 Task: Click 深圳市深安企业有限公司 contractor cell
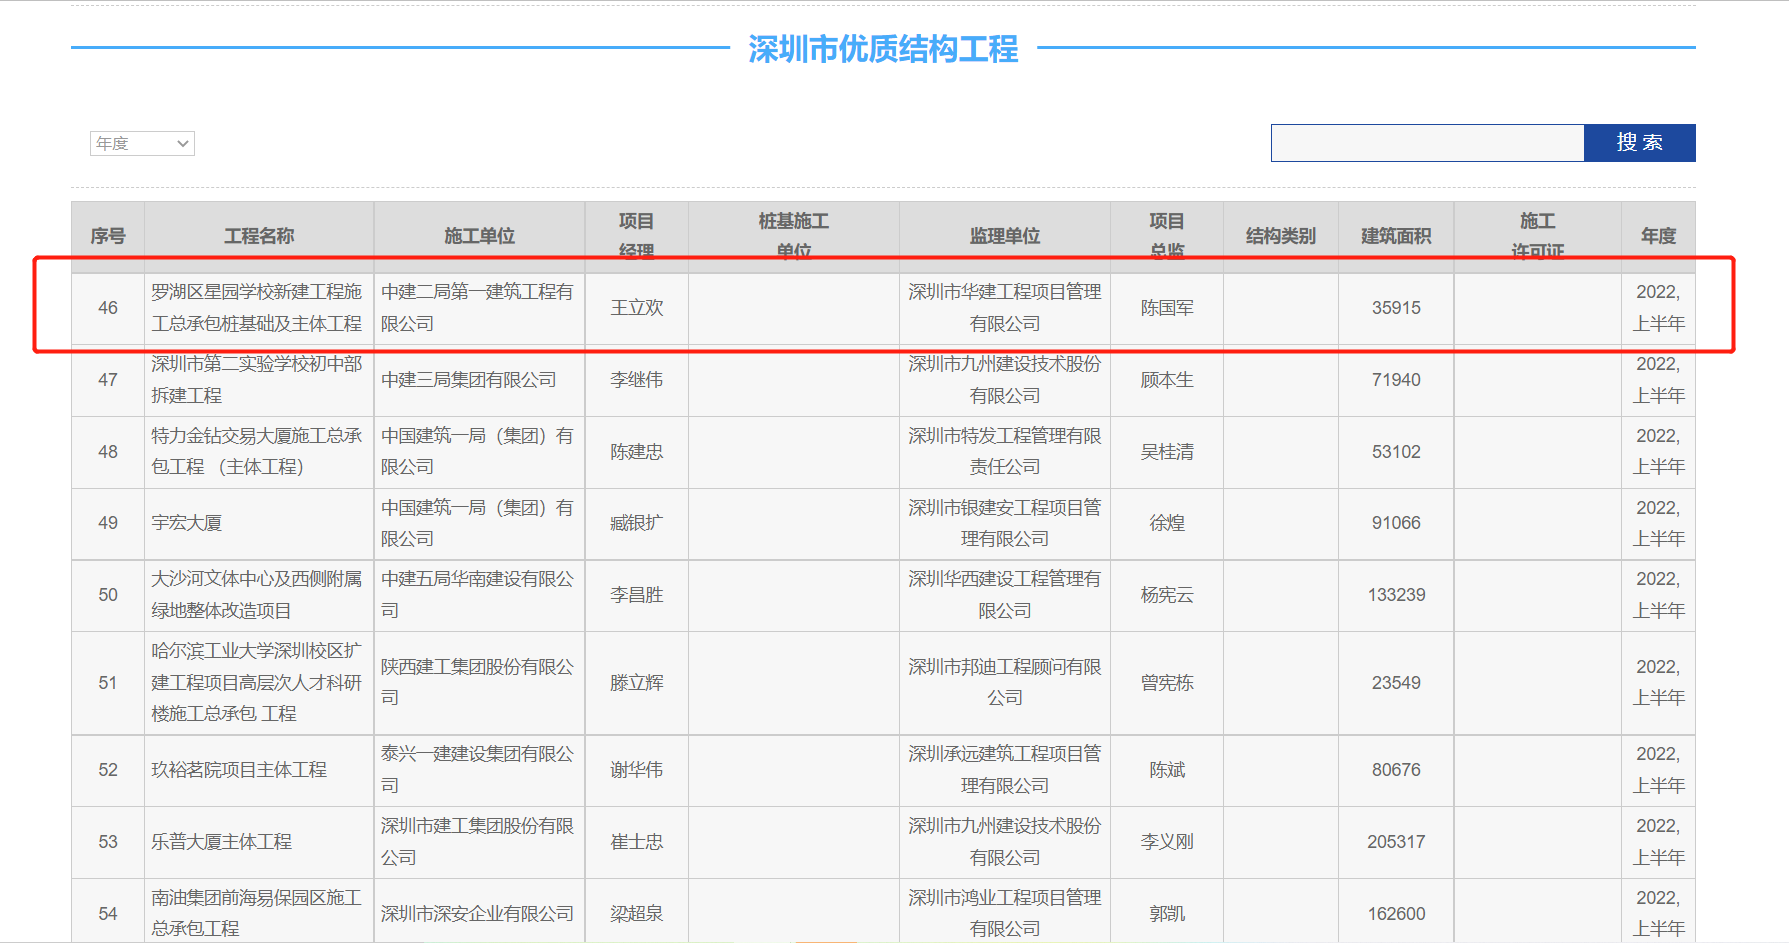tap(478, 914)
